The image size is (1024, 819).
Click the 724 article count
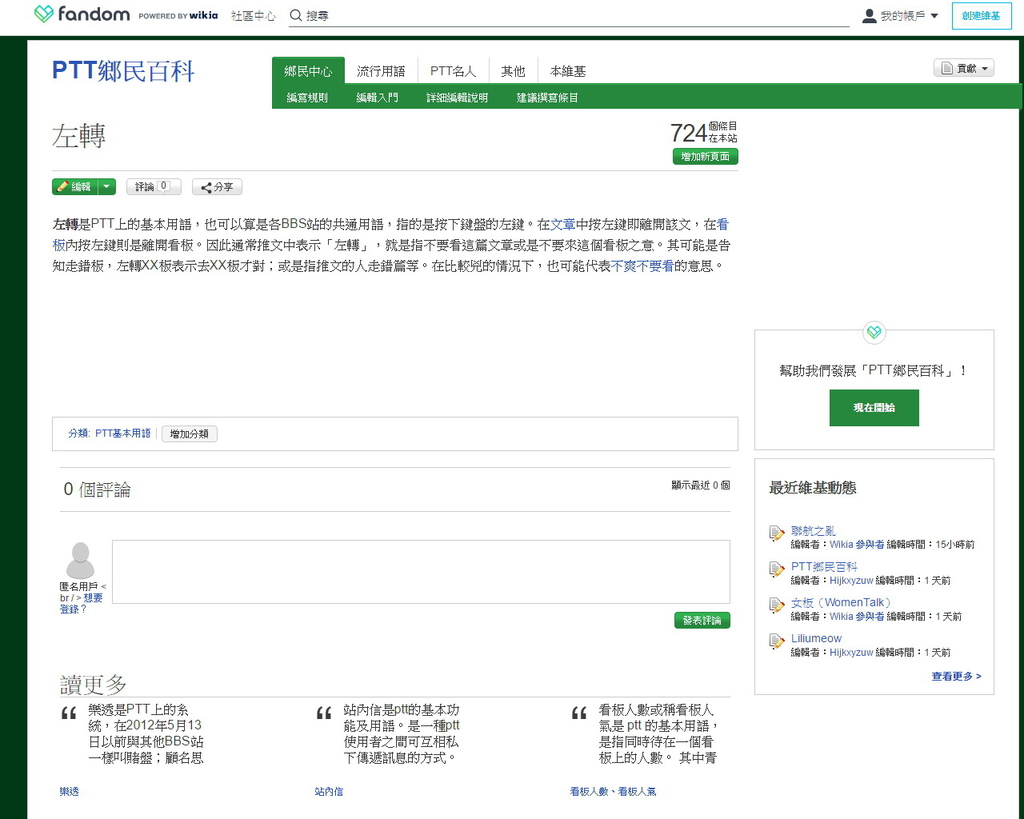pos(688,133)
